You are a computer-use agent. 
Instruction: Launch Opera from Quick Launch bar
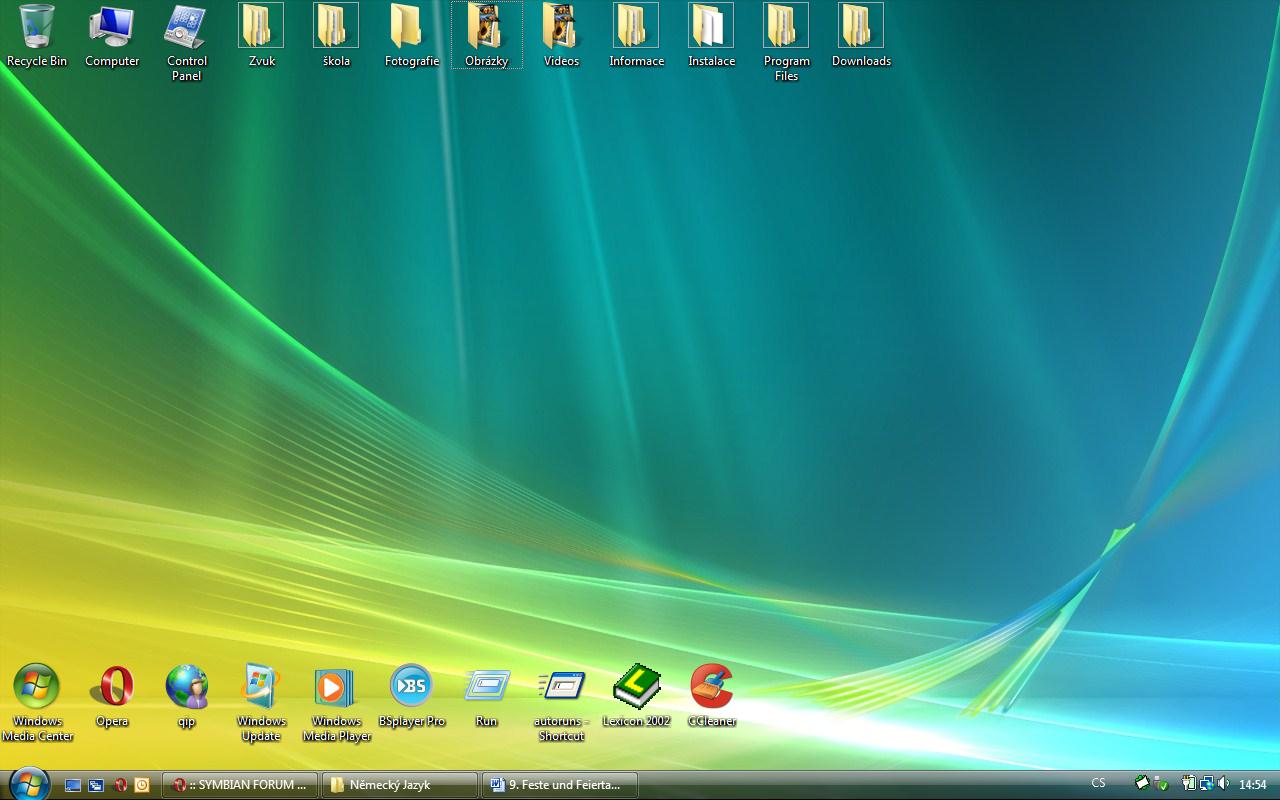tap(119, 785)
